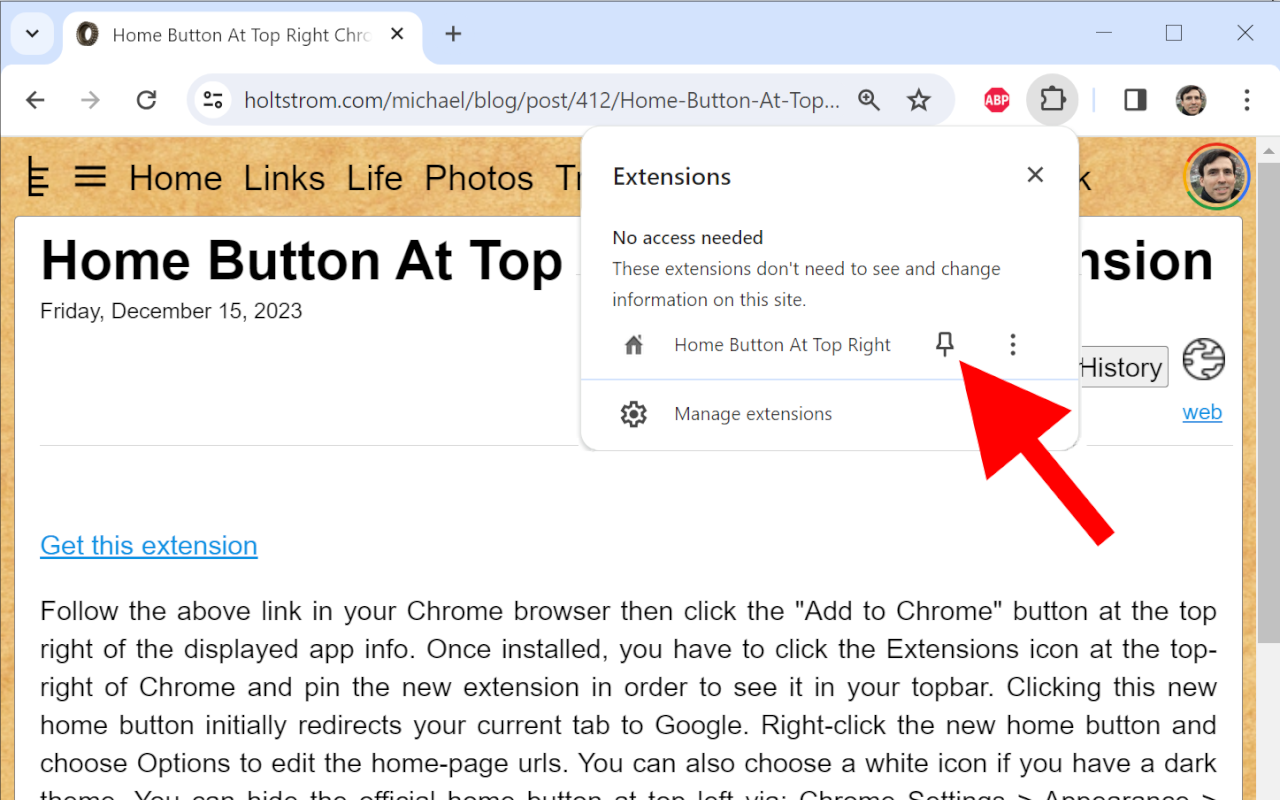Click the address bar URL text

coord(542,100)
